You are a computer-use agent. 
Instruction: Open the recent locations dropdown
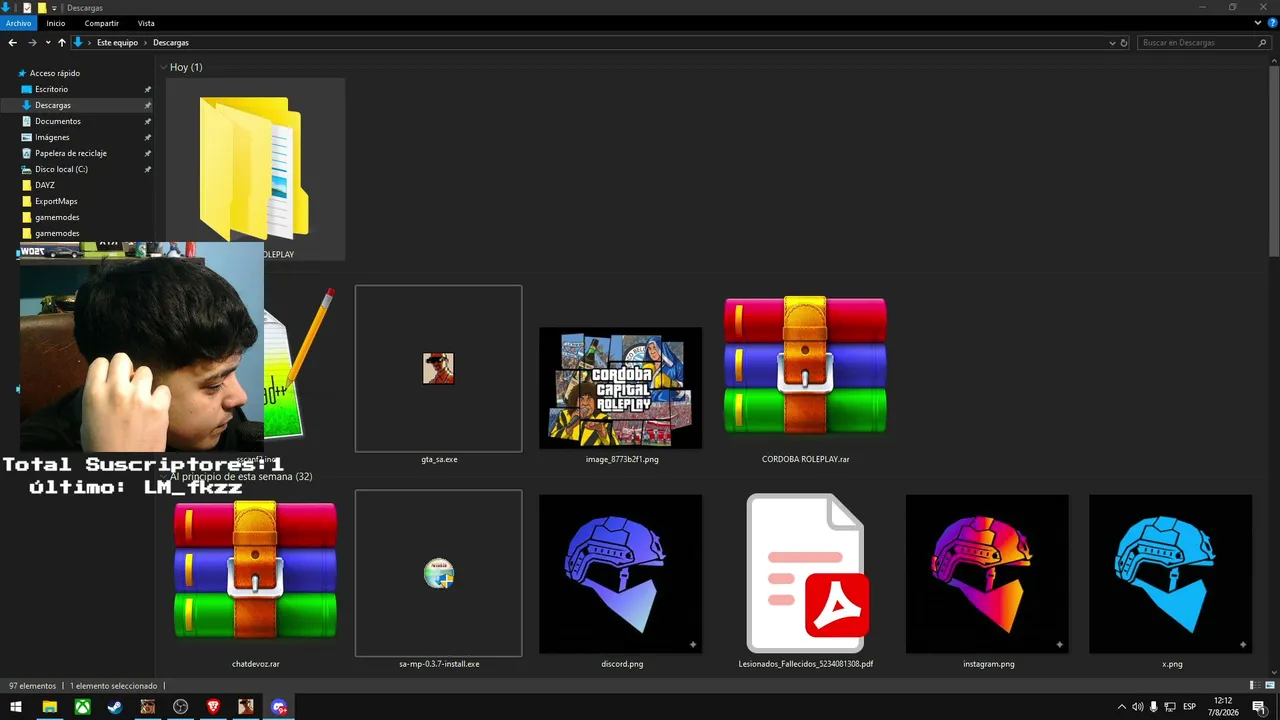(47, 43)
